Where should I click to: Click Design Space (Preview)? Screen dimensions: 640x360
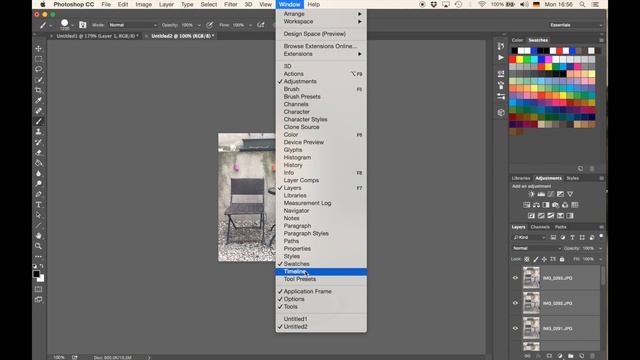tap(321, 34)
